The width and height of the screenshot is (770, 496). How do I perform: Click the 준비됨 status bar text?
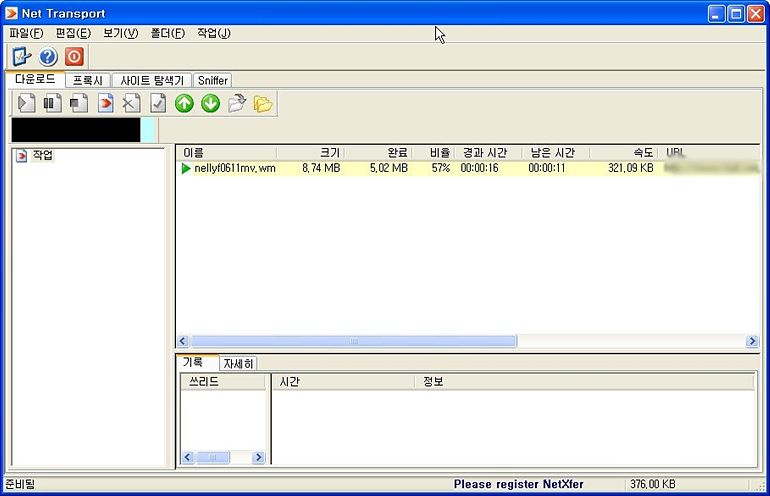[x=20, y=484]
